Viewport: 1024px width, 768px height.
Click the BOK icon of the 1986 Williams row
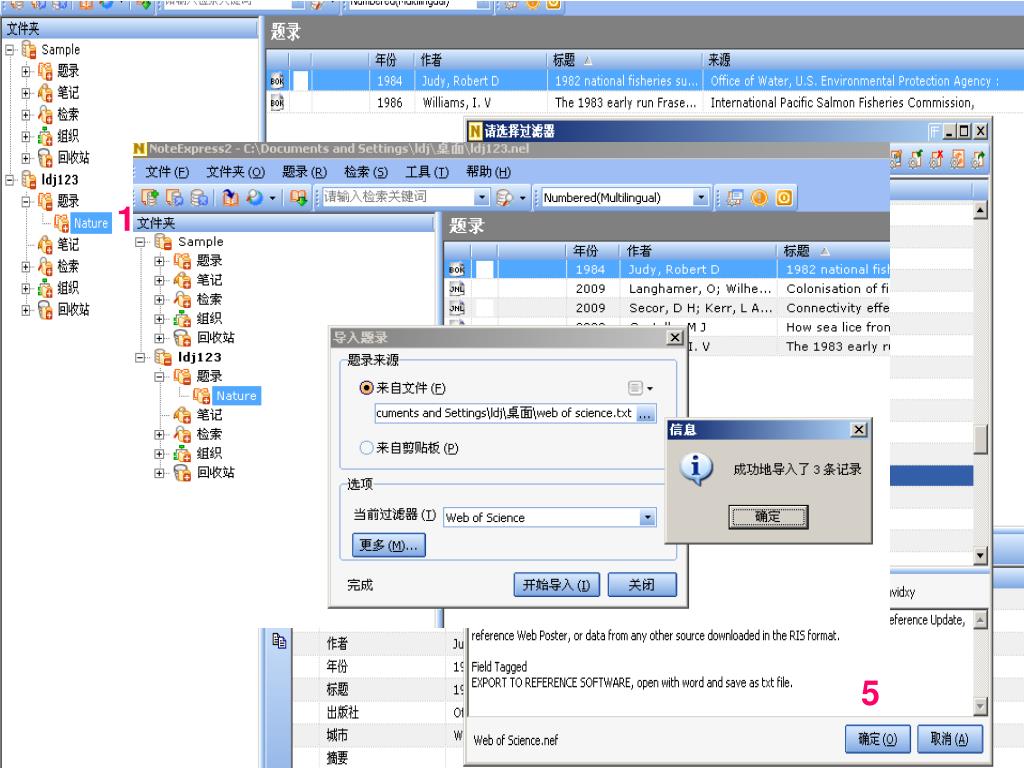coord(277,103)
